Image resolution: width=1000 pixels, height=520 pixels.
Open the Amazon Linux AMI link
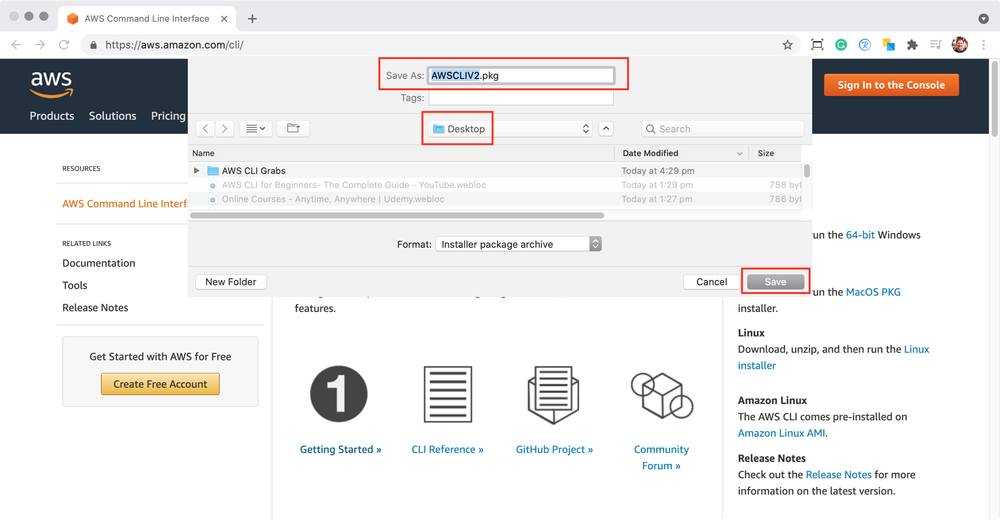tap(781, 433)
